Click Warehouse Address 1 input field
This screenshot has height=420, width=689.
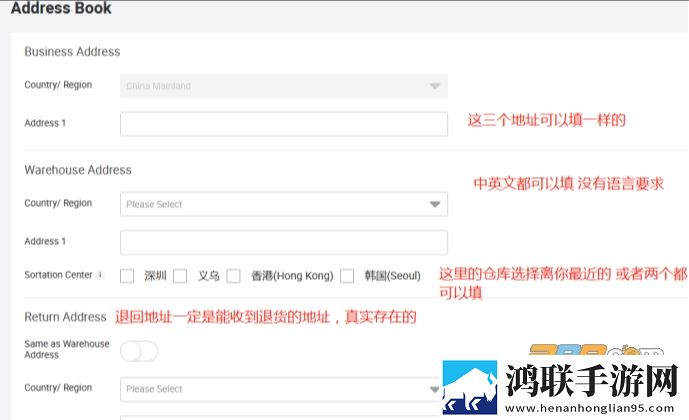click(x=284, y=242)
